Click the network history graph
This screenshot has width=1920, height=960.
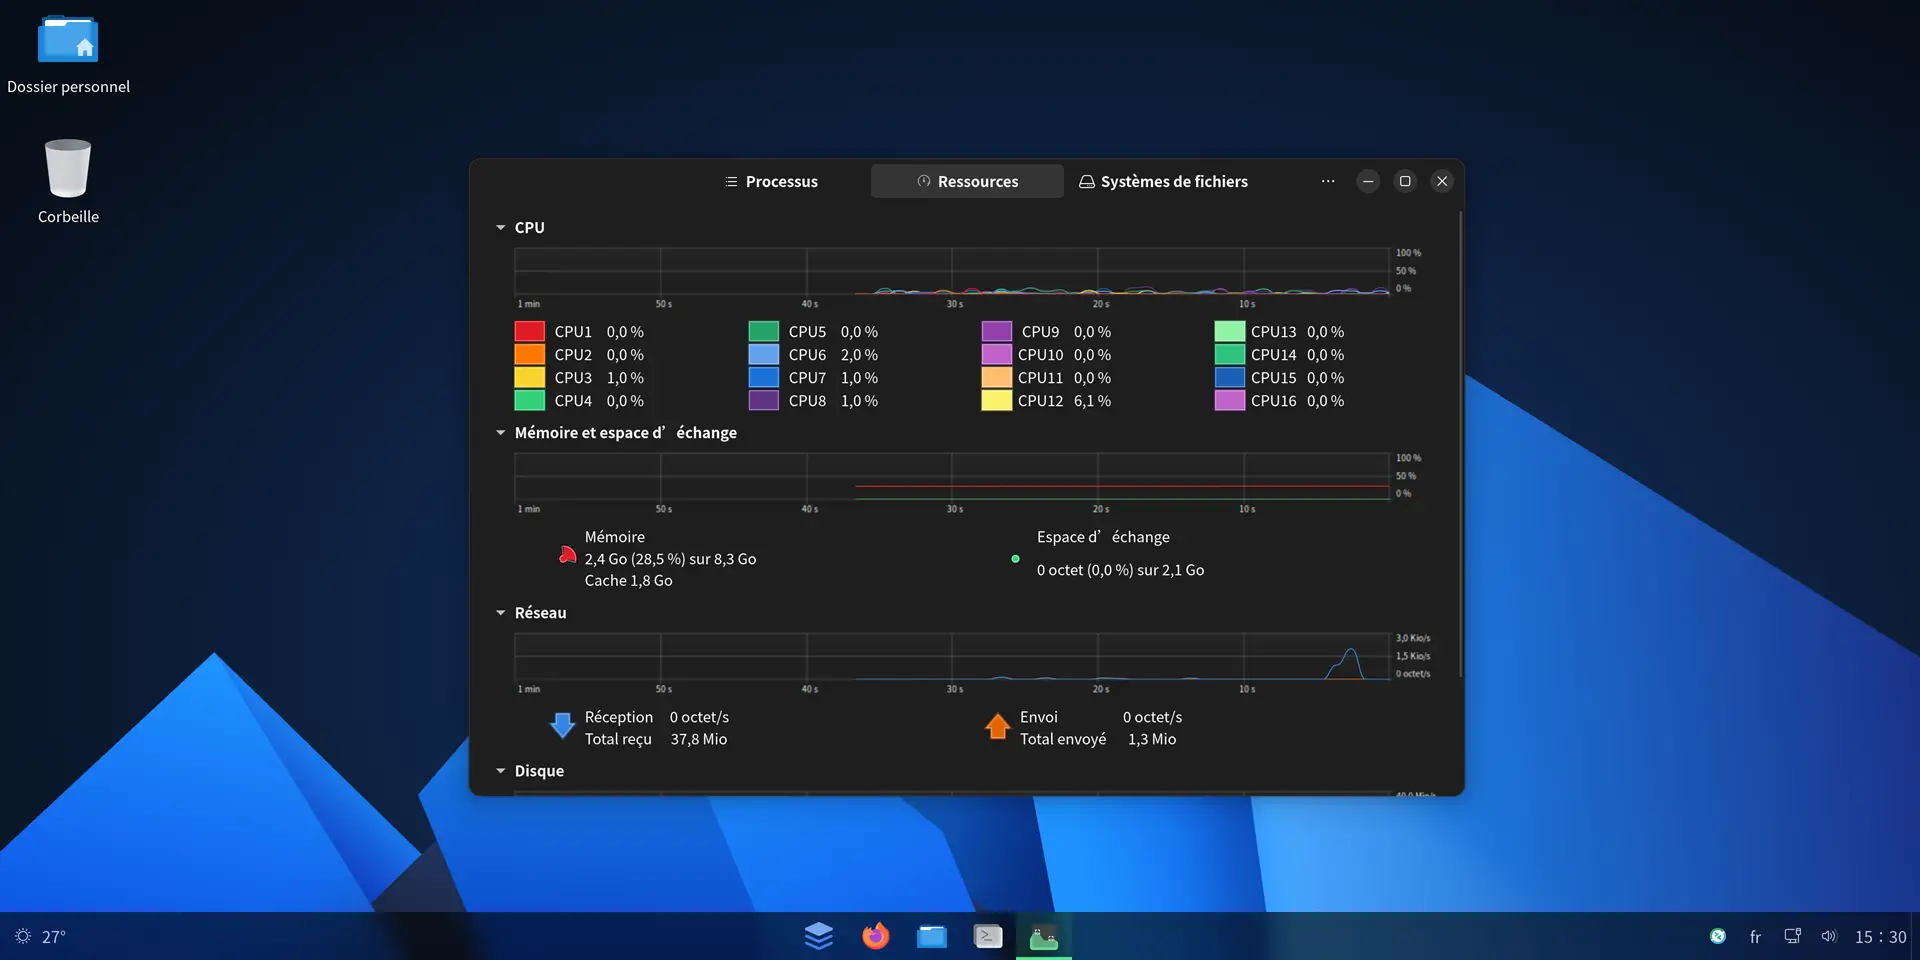click(x=952, y=656)
